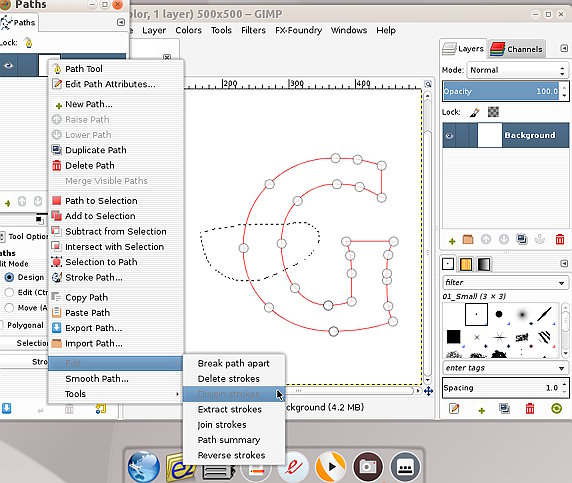Choose Path to Selection entry

pos(116,201)
